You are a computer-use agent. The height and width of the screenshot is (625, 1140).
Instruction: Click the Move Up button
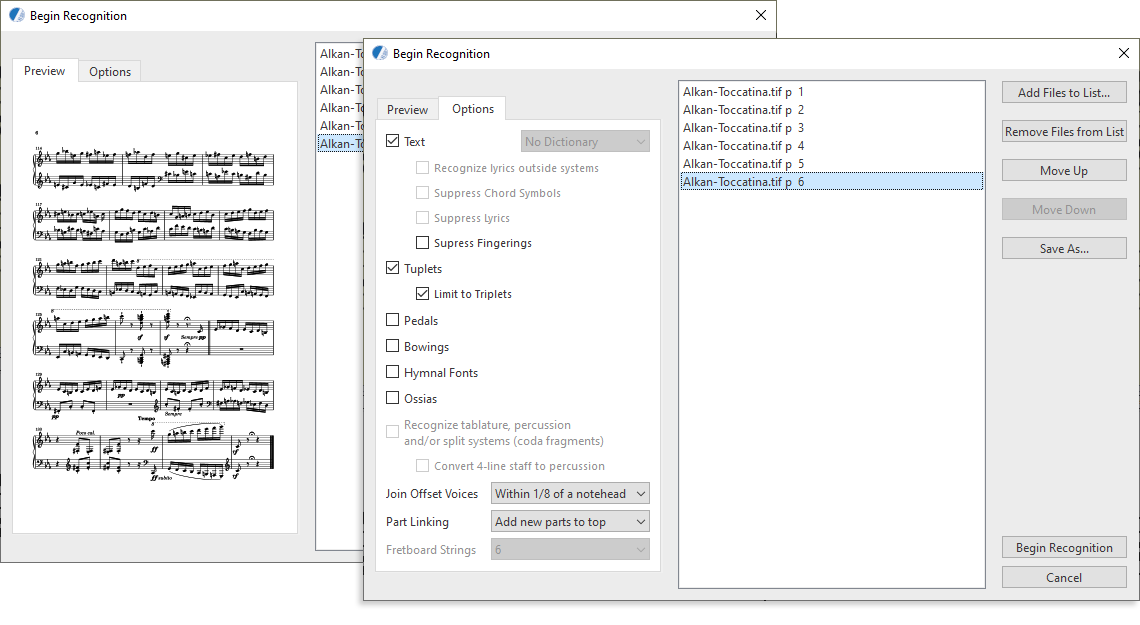[x=1064, y=171]
